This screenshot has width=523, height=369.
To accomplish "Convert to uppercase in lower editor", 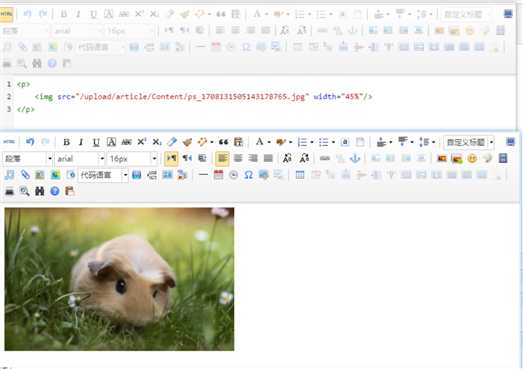I will click(287, 158).
